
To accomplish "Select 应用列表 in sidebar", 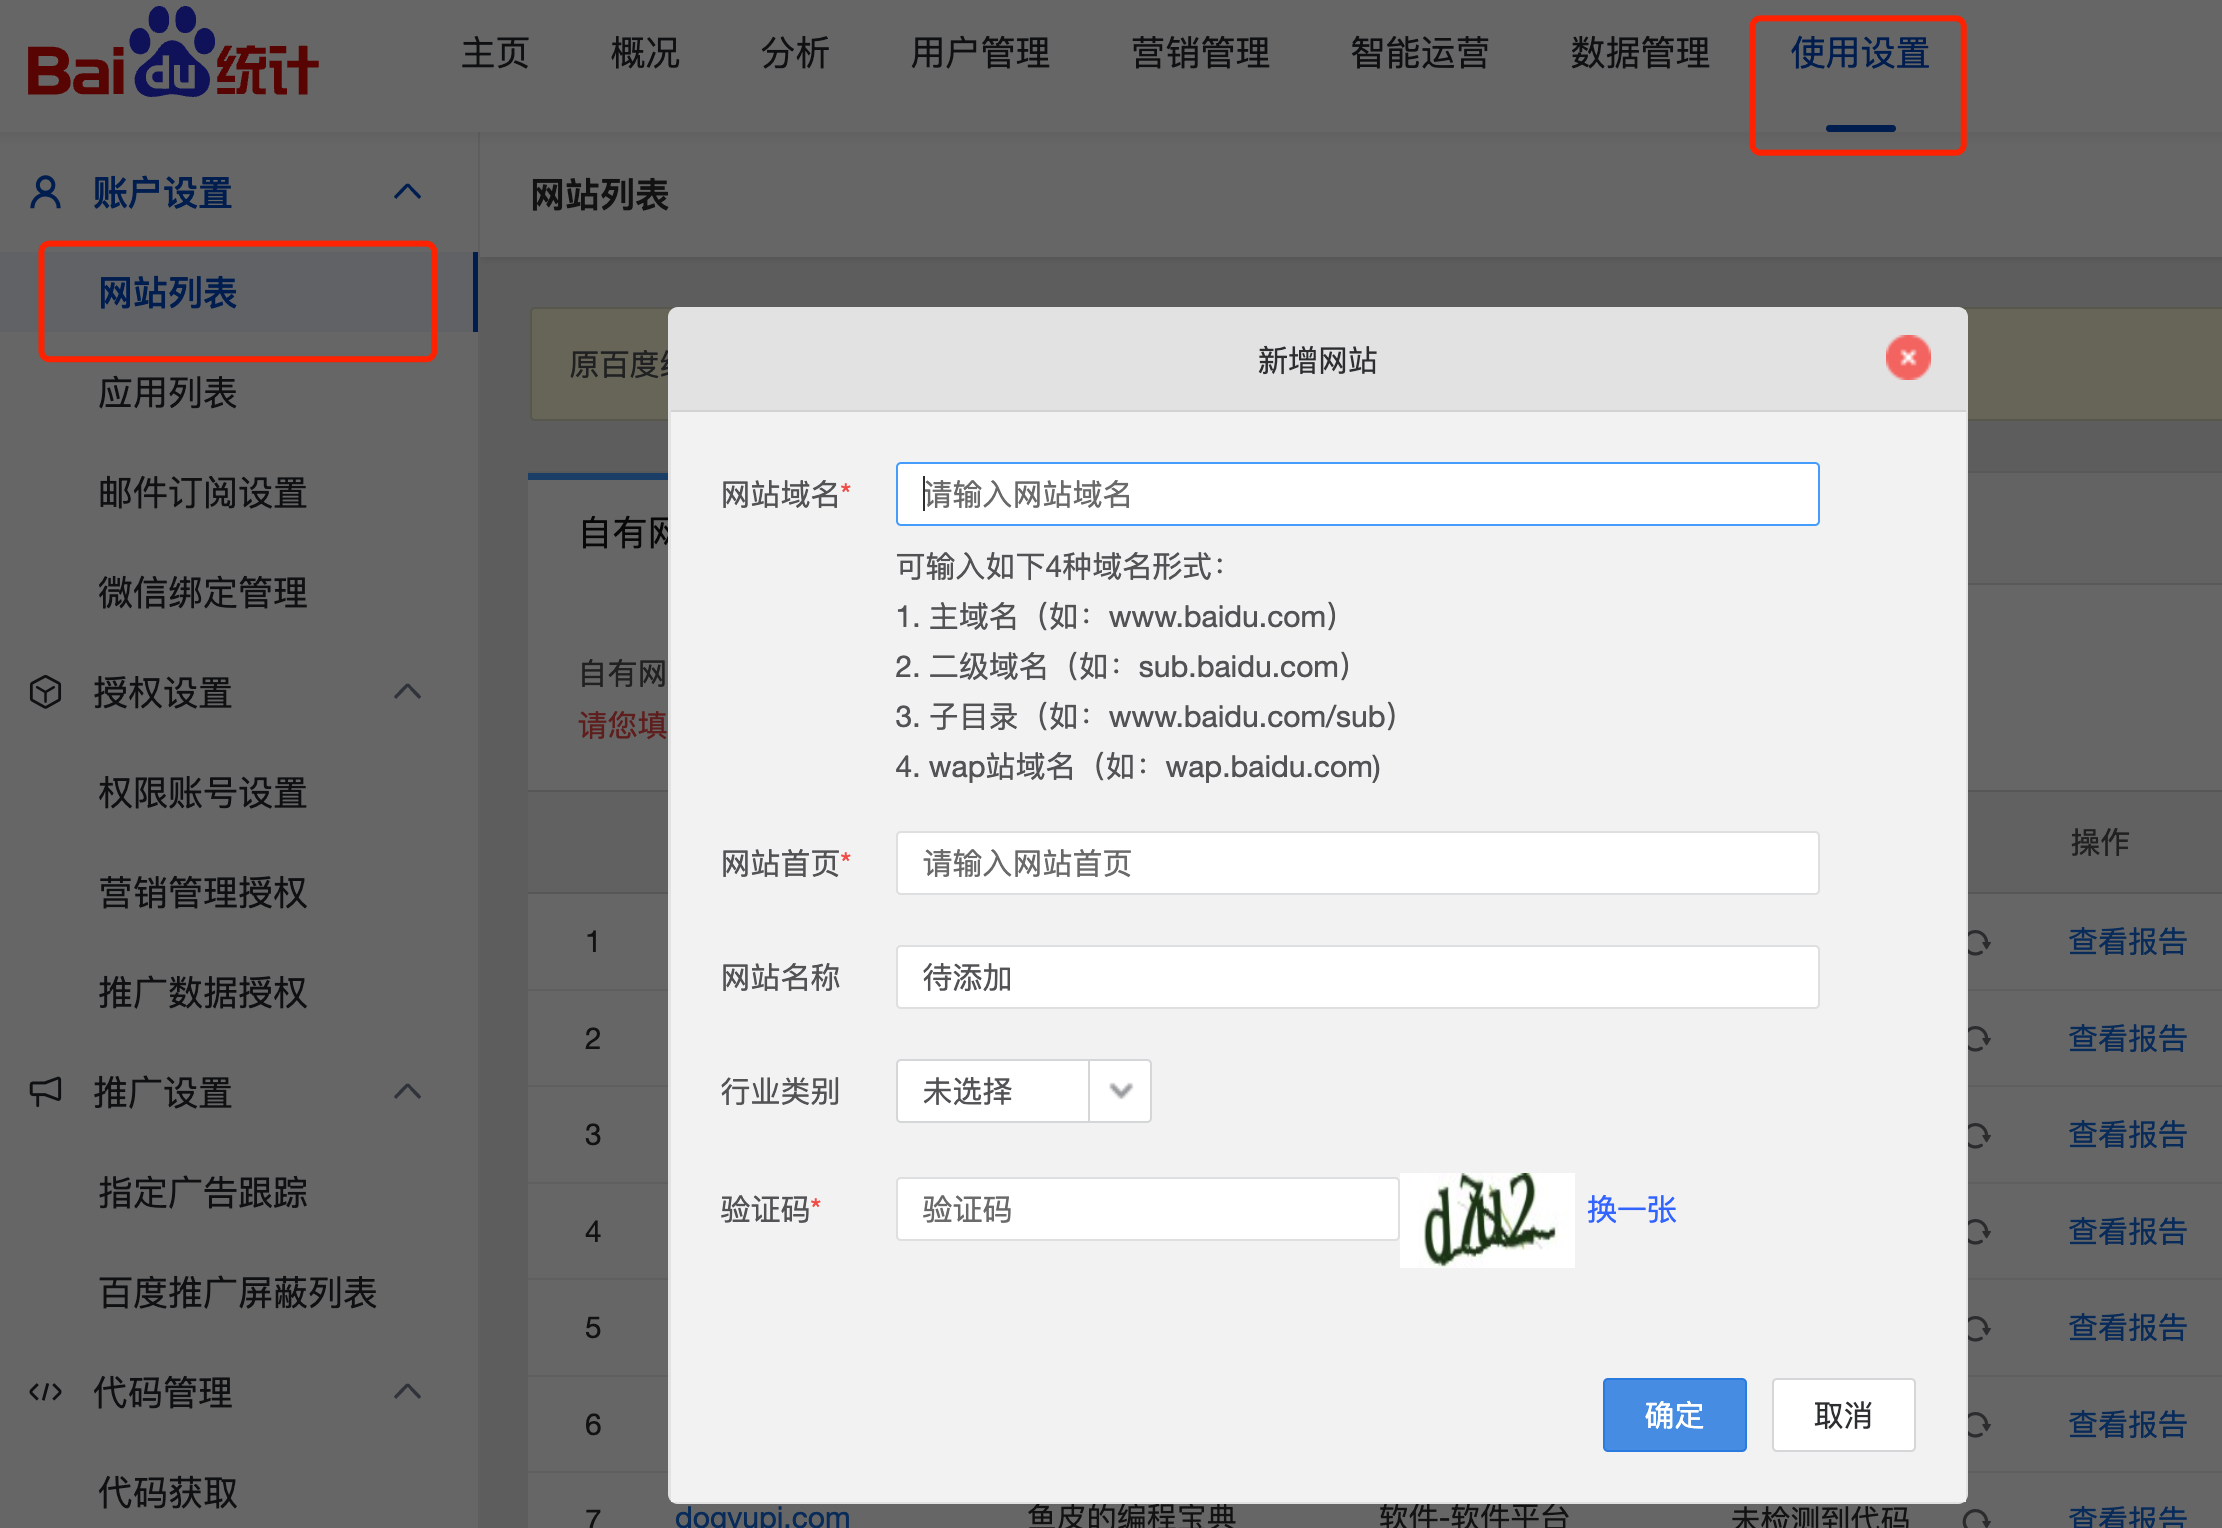I will (x=167, y=393).
